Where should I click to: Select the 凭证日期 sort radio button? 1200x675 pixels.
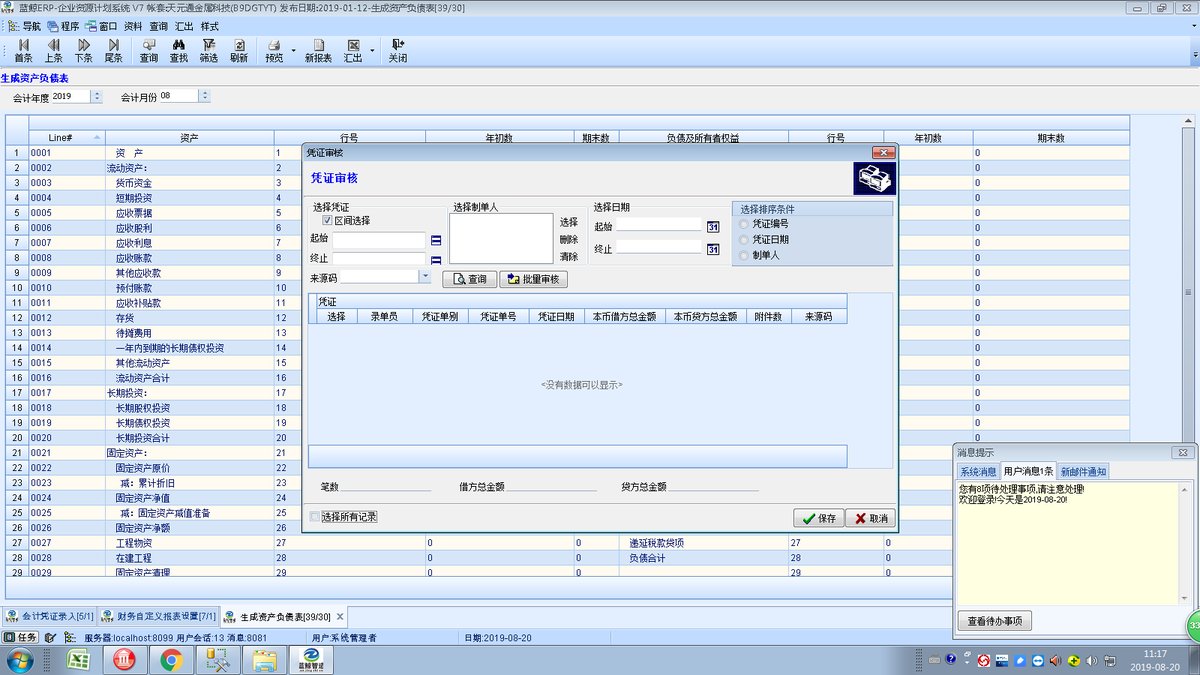click(x=743, y=240)
